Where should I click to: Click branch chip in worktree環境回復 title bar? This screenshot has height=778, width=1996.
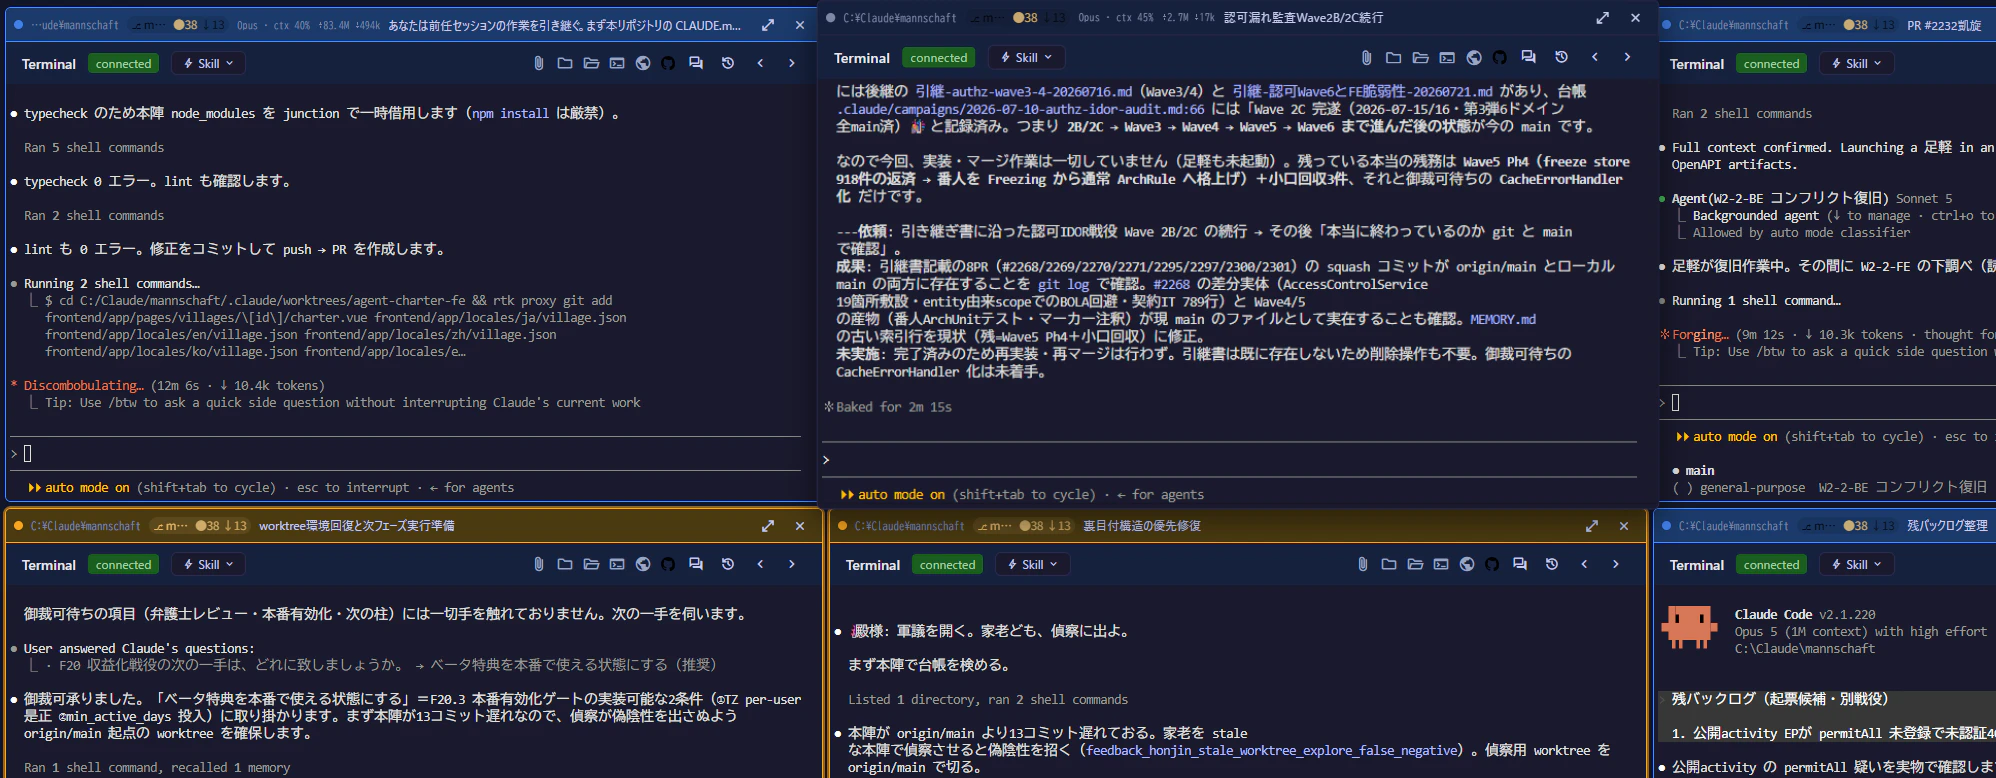[x=170, y=526]
